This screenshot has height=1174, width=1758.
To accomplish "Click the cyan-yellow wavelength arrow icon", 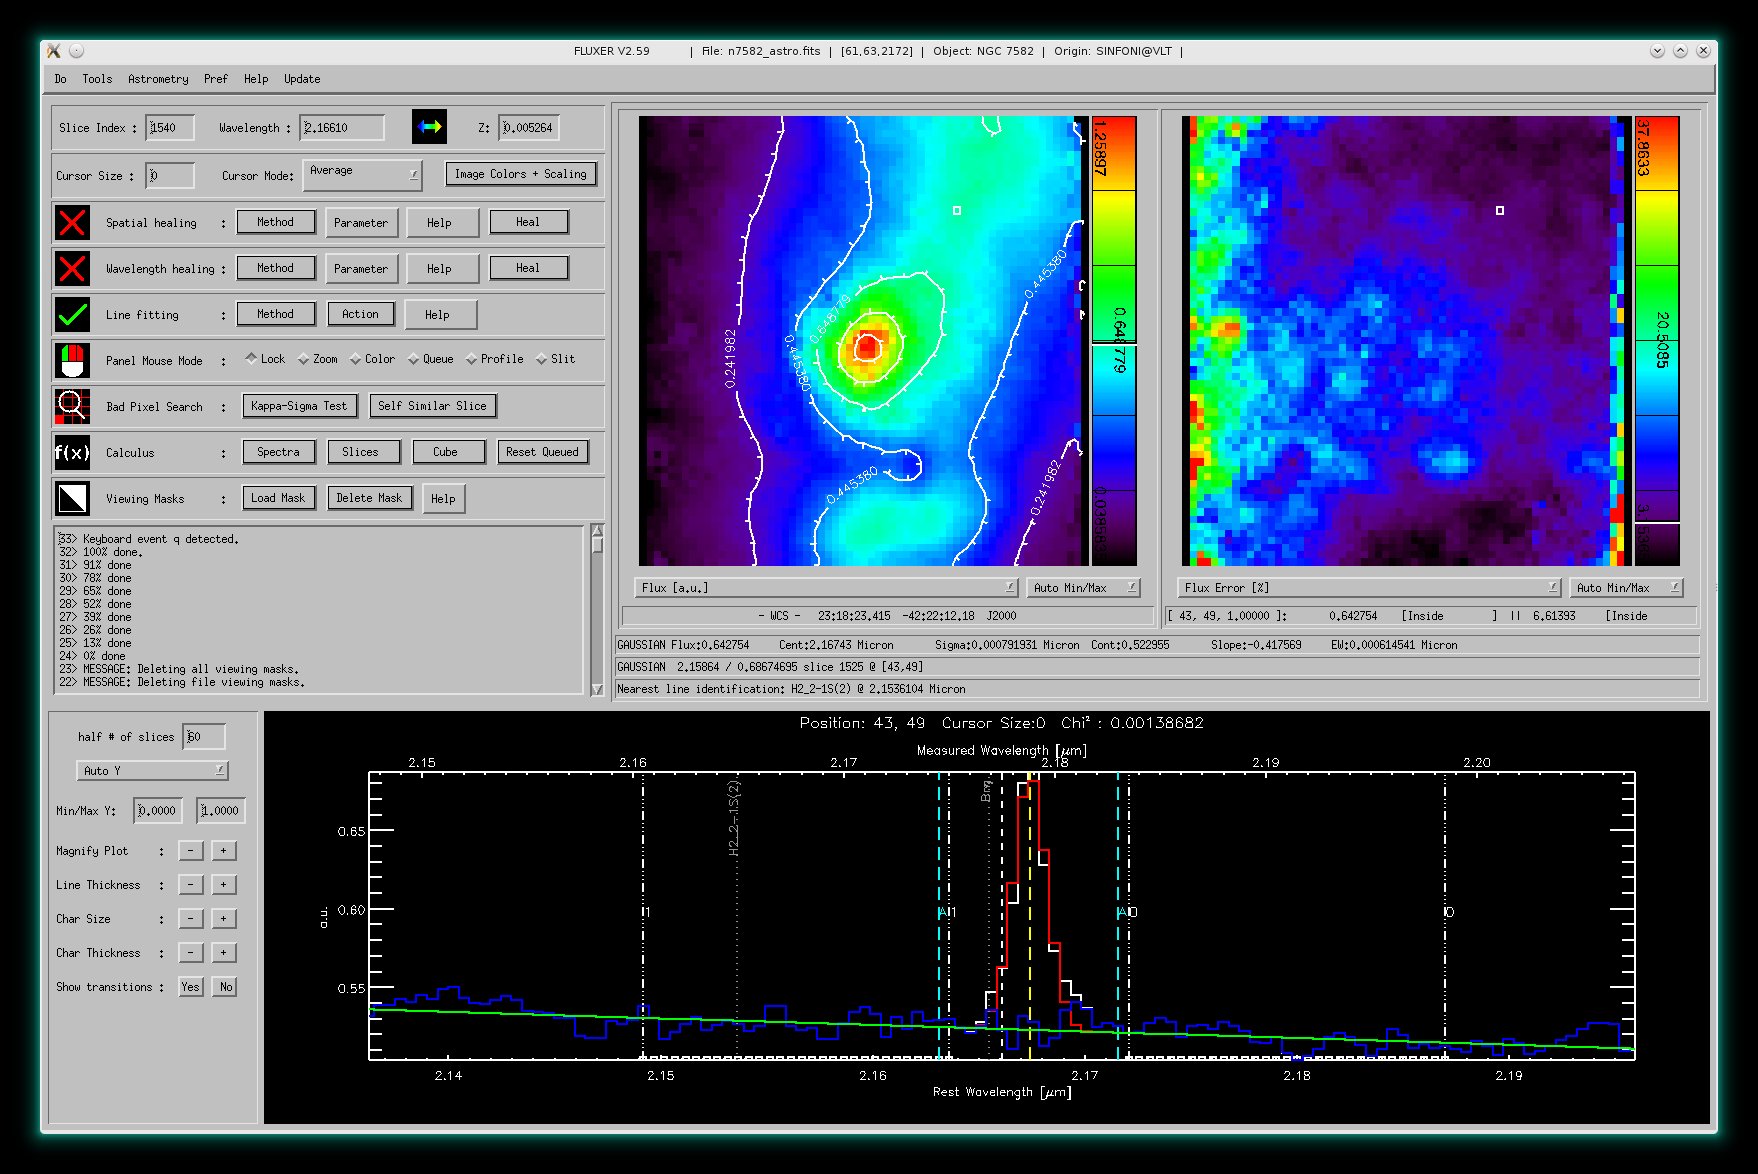I will pos(429,127).
